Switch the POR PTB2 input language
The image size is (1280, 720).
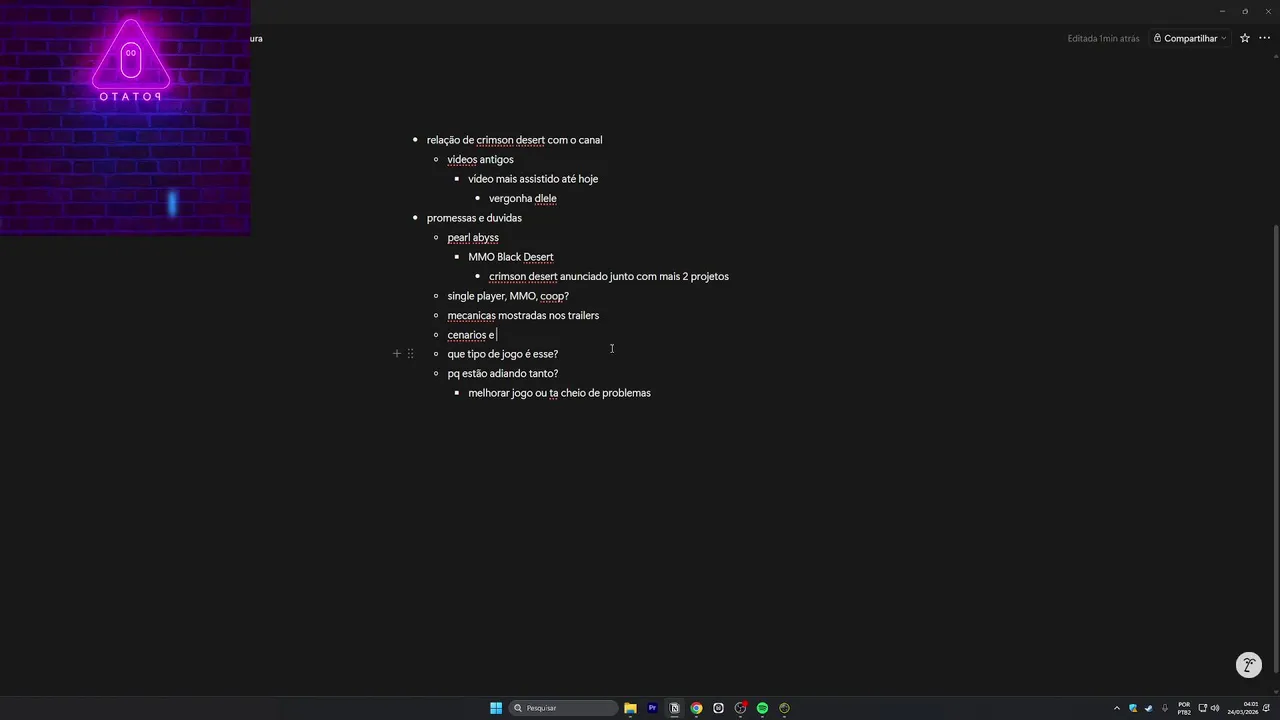1184,708
